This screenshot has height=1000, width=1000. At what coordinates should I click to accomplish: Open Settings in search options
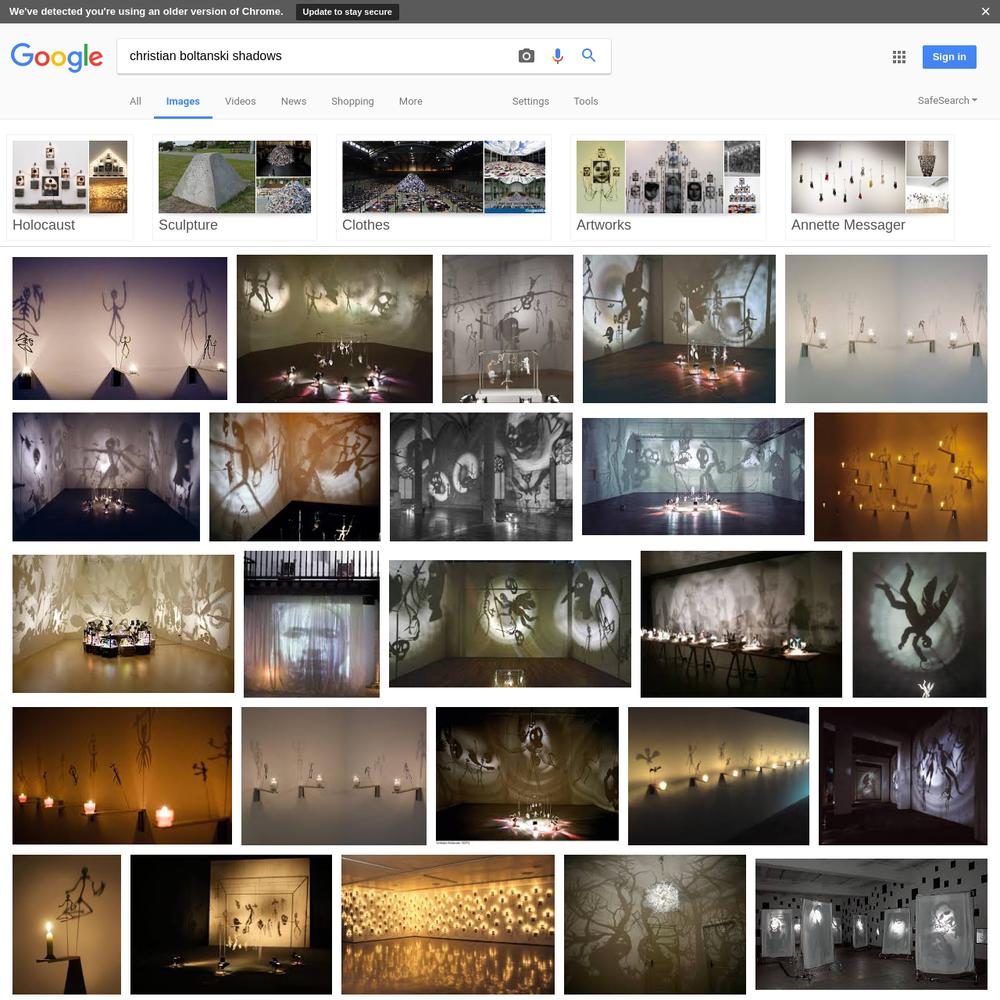coord(530,101)
